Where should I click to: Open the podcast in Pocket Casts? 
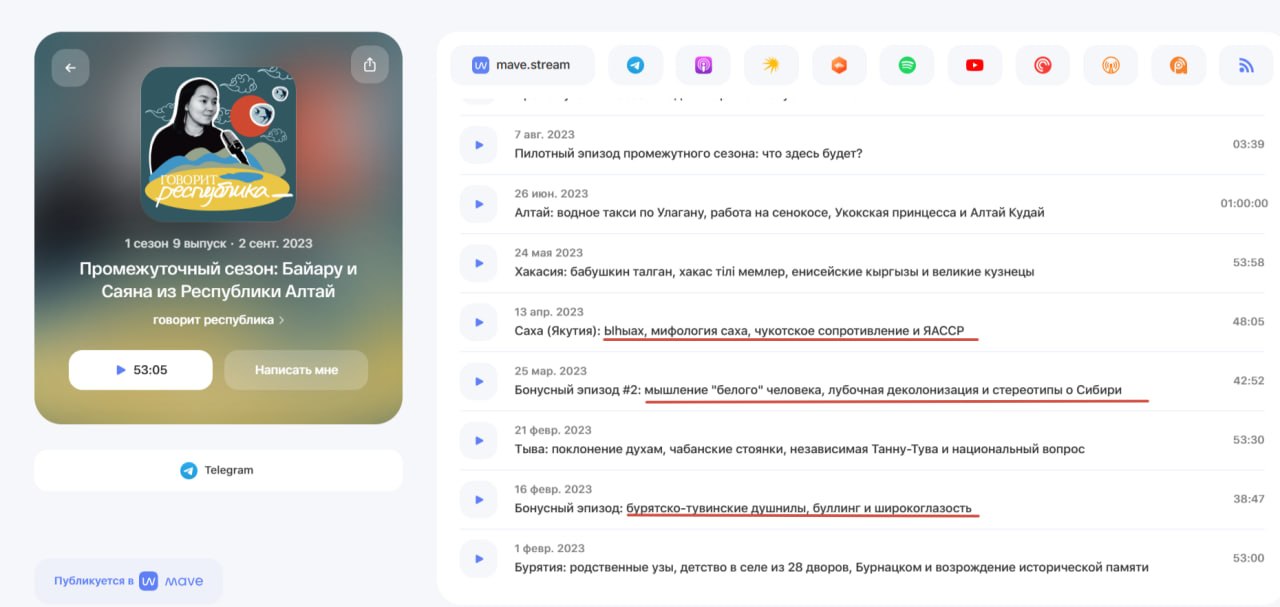pyautogui.click(x=1042, y=63)
